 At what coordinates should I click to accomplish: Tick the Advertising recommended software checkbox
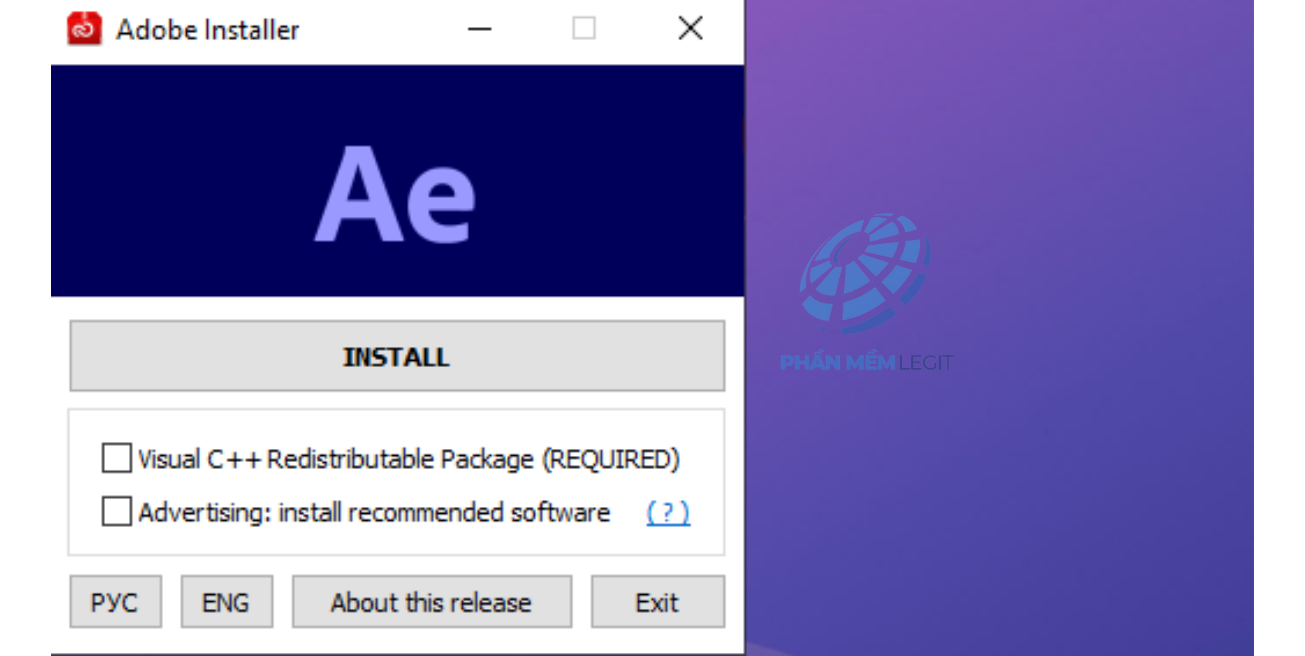pos(117,512)
